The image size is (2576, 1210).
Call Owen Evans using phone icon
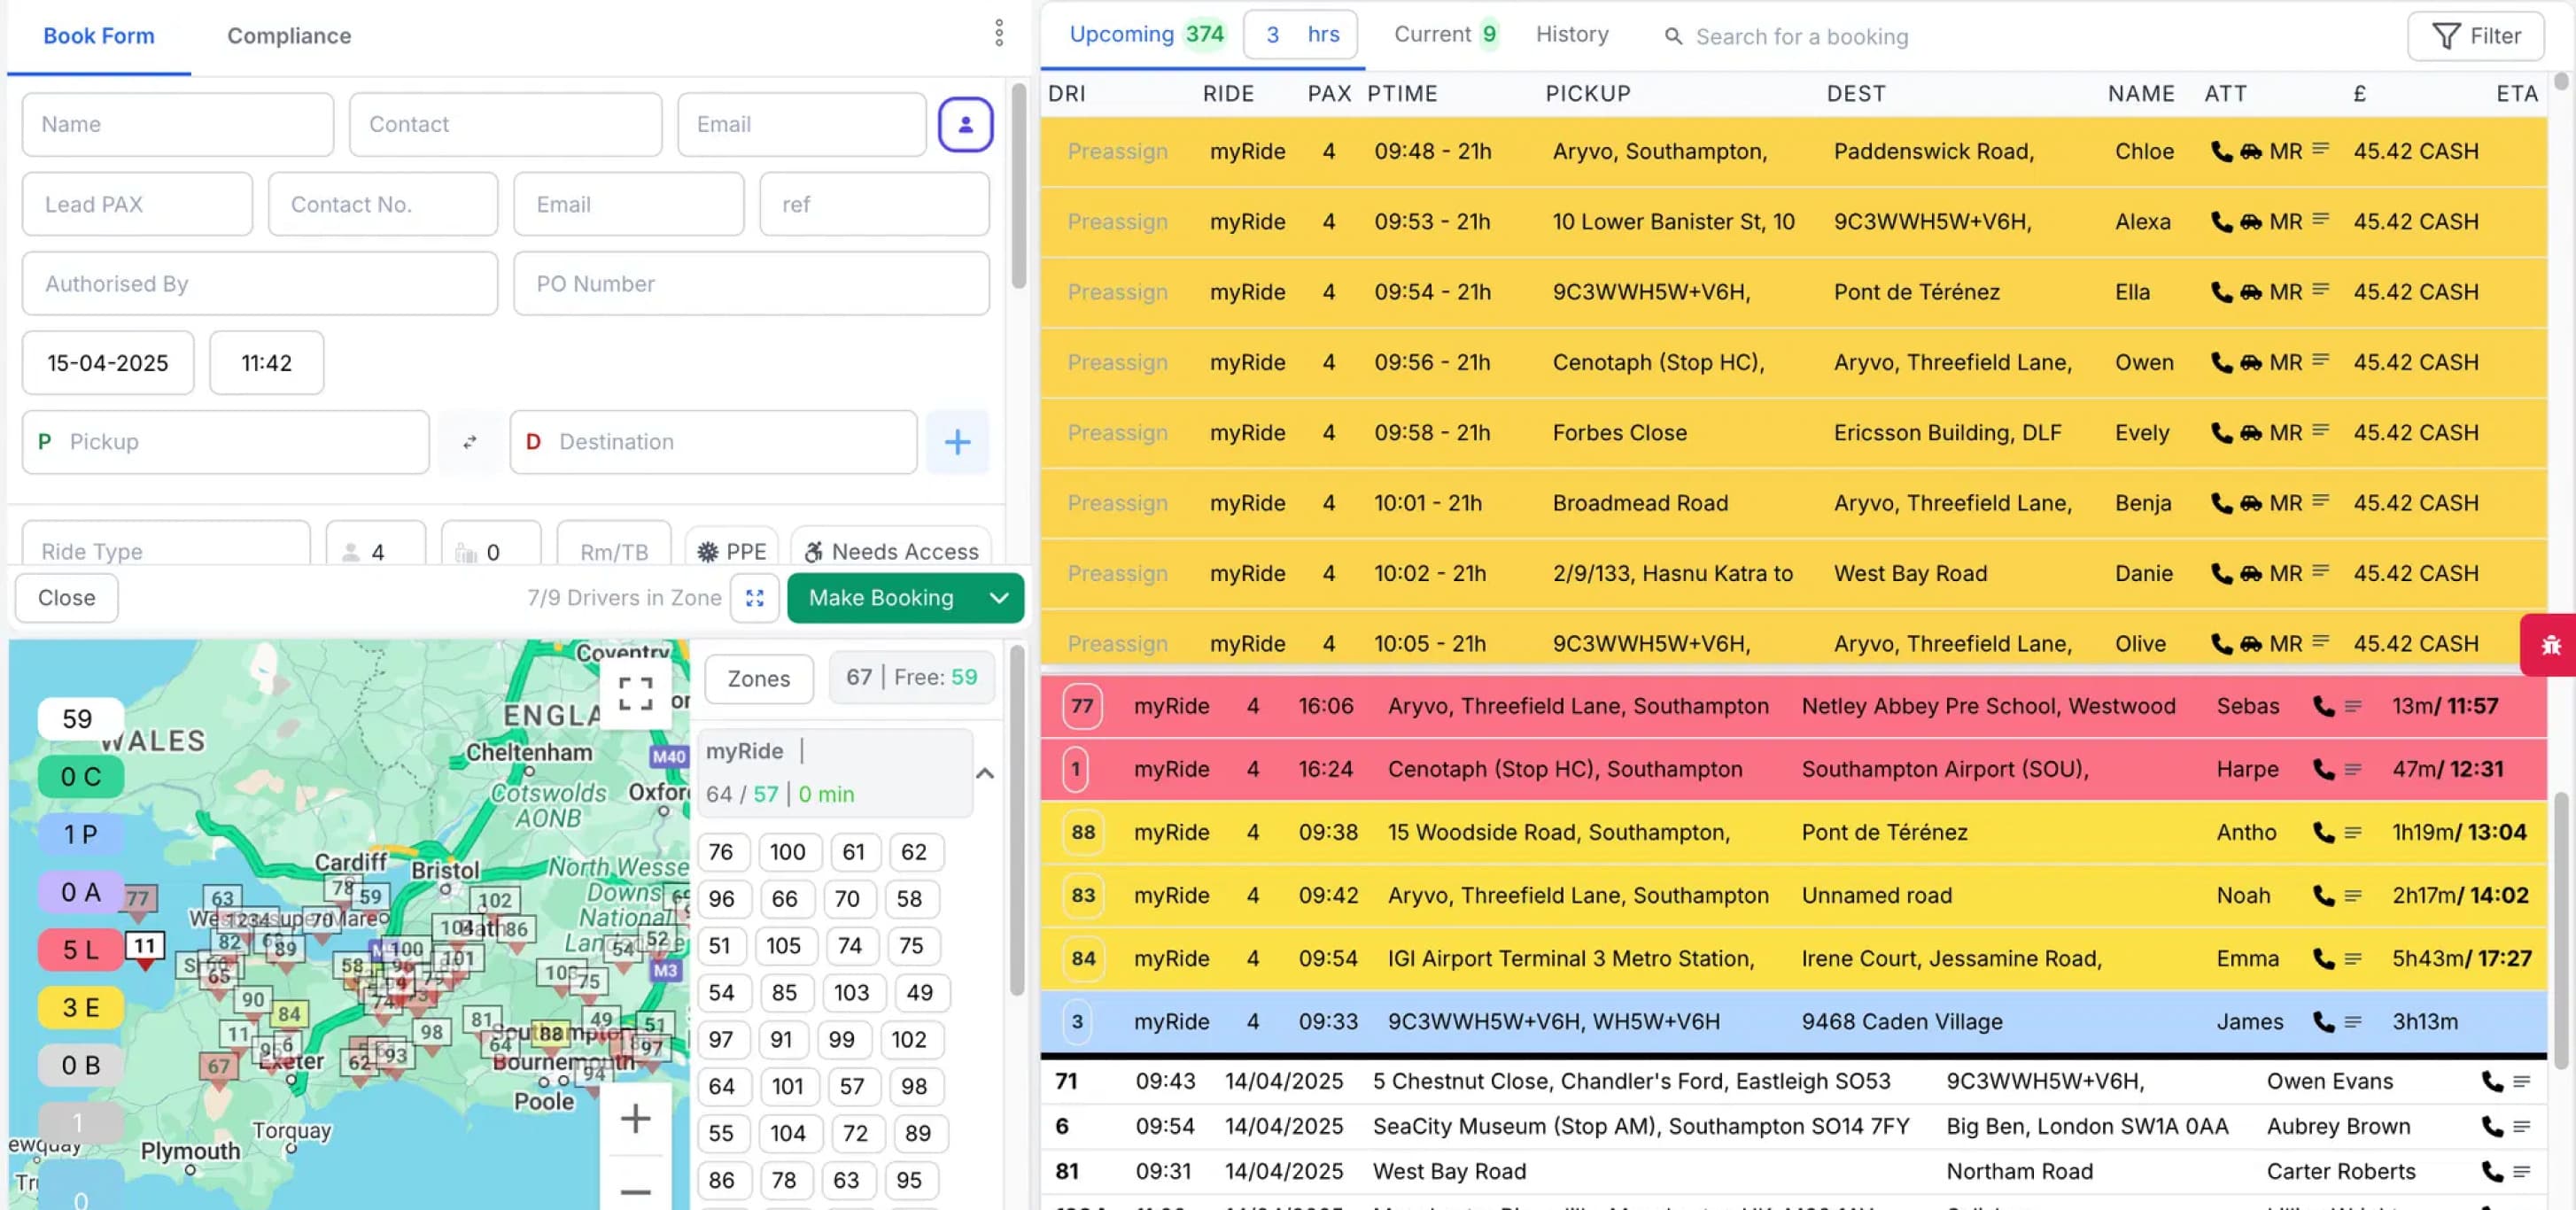point(2492,1082)
